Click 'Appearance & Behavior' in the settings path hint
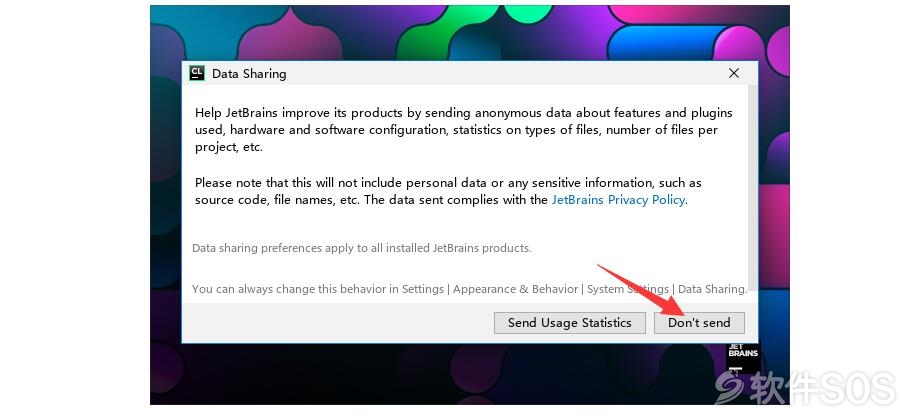910x415 pixels. pos(515,289)
